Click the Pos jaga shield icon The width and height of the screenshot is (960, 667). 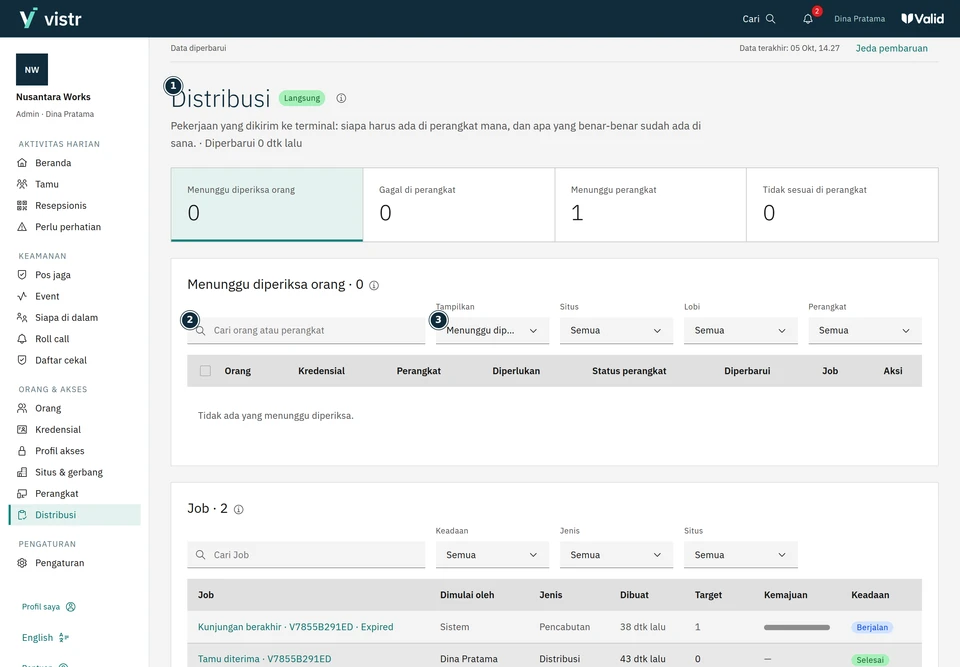22,275
